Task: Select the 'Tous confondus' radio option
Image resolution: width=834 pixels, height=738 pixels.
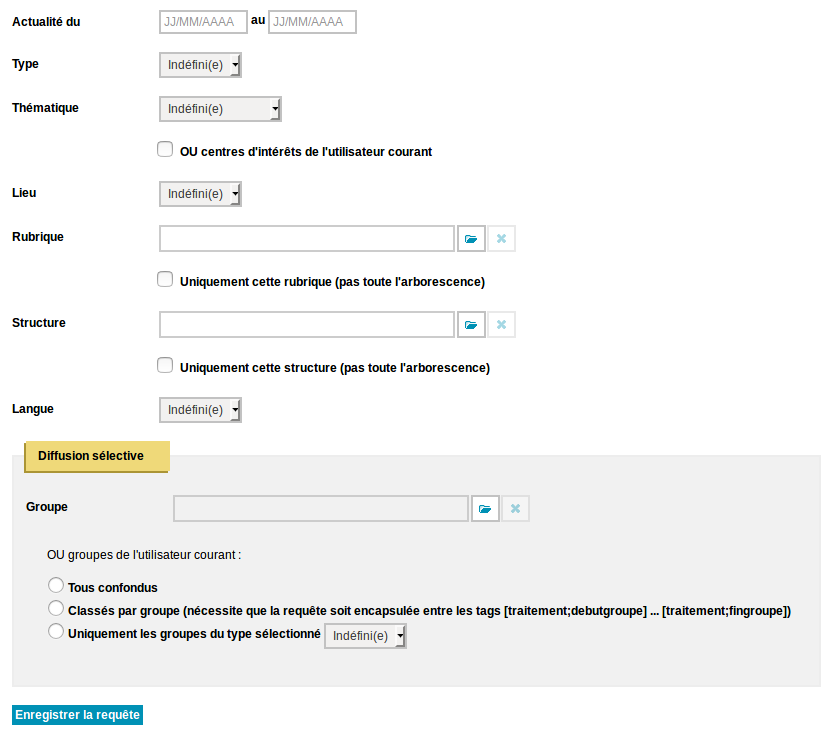Action: [x=56, y=585]
